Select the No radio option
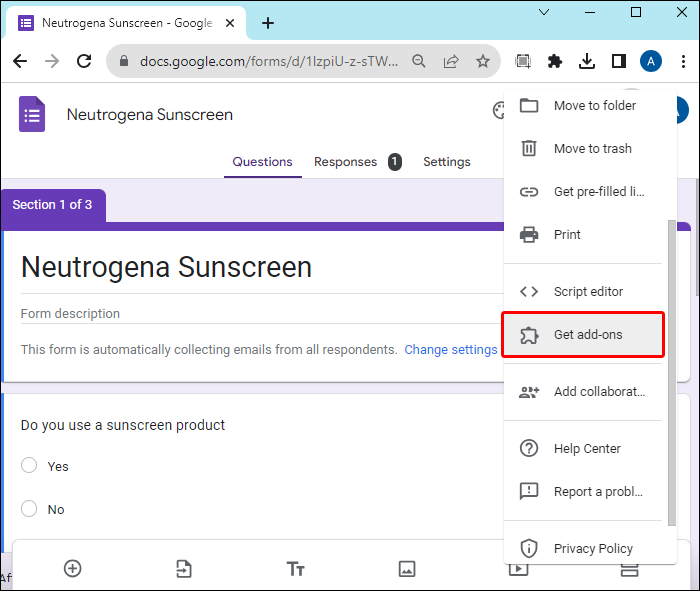This screenshot has width=700, height=591. click(x=29, y=508)
